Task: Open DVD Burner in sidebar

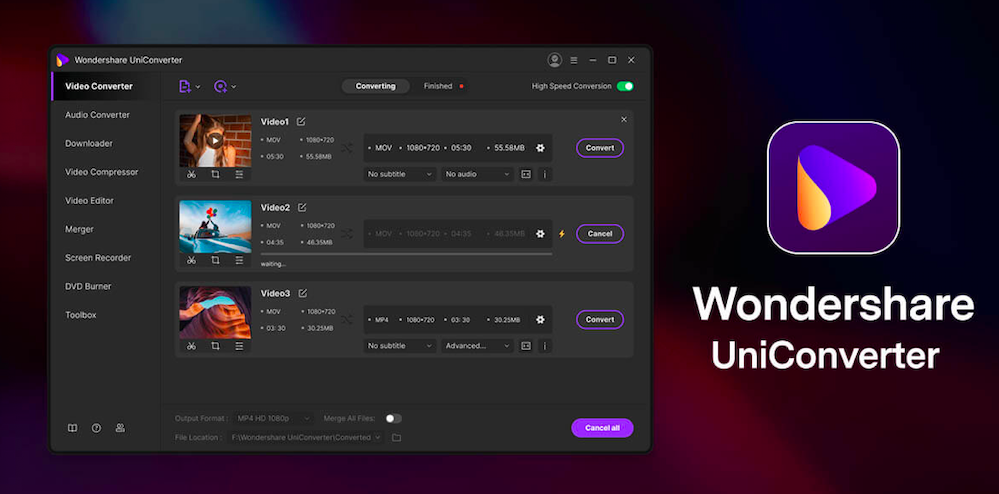Action: [x=89, y=287]
